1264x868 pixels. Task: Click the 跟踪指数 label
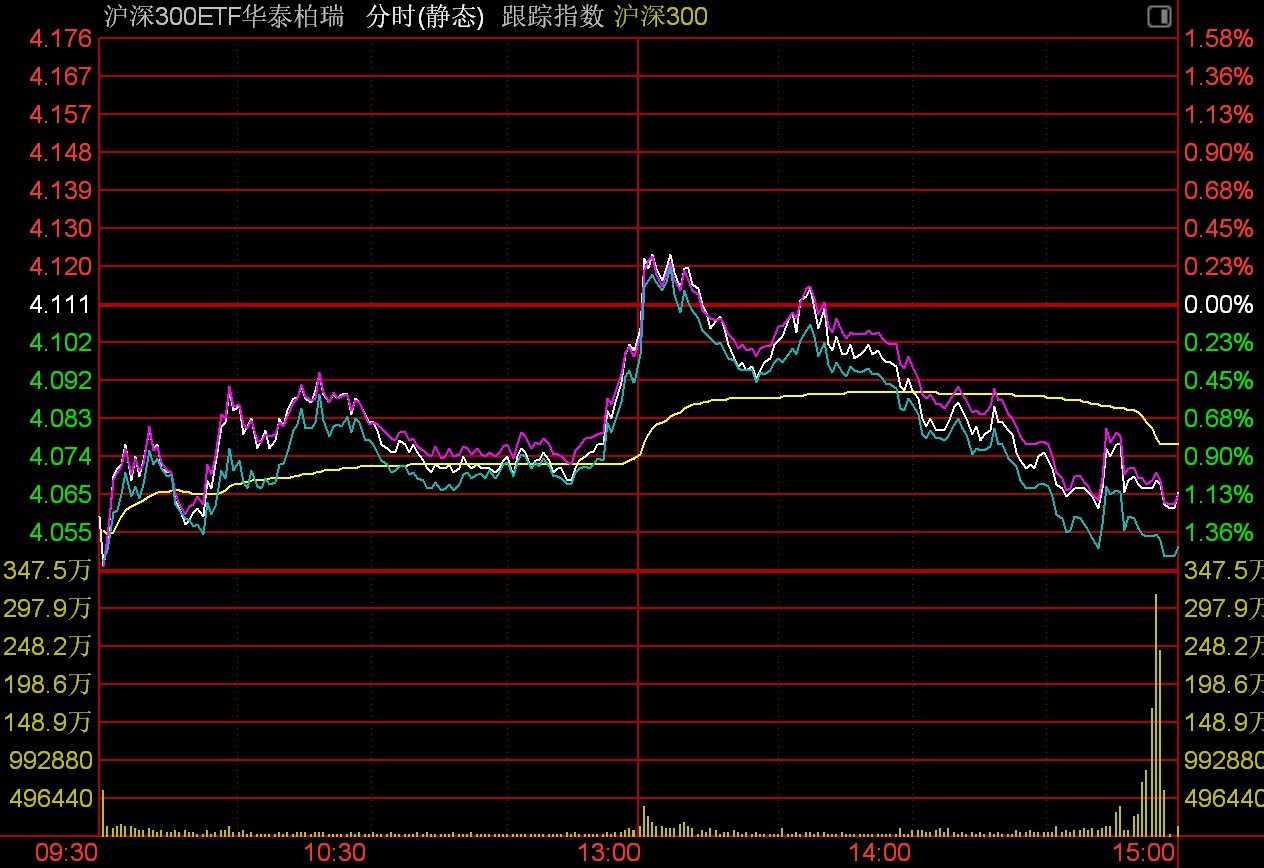[553, 16]
